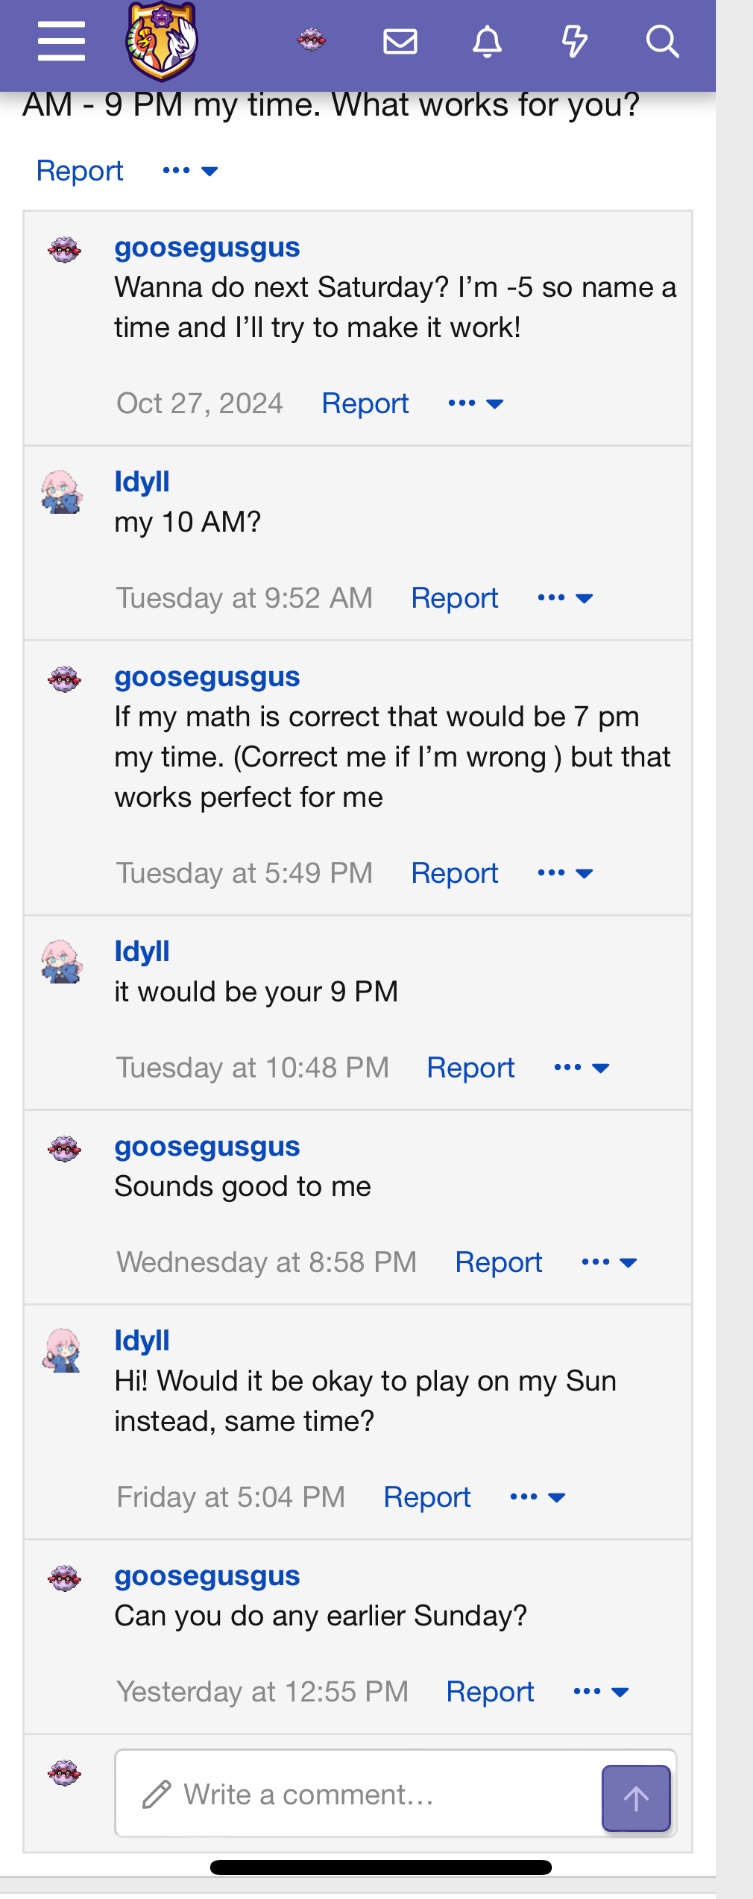Open the lightning bolt What's New icon
753x1899 pixels.
click(574, 41)
